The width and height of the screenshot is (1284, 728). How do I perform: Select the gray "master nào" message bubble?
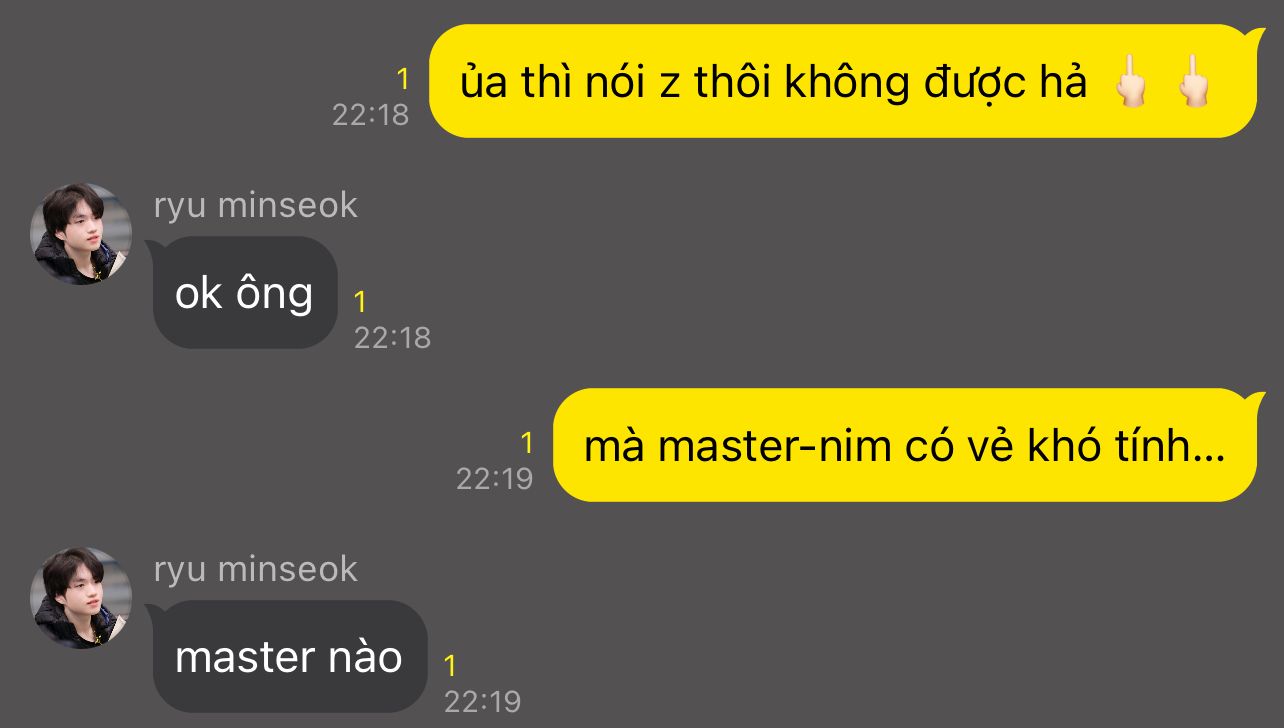pos(288,656)
